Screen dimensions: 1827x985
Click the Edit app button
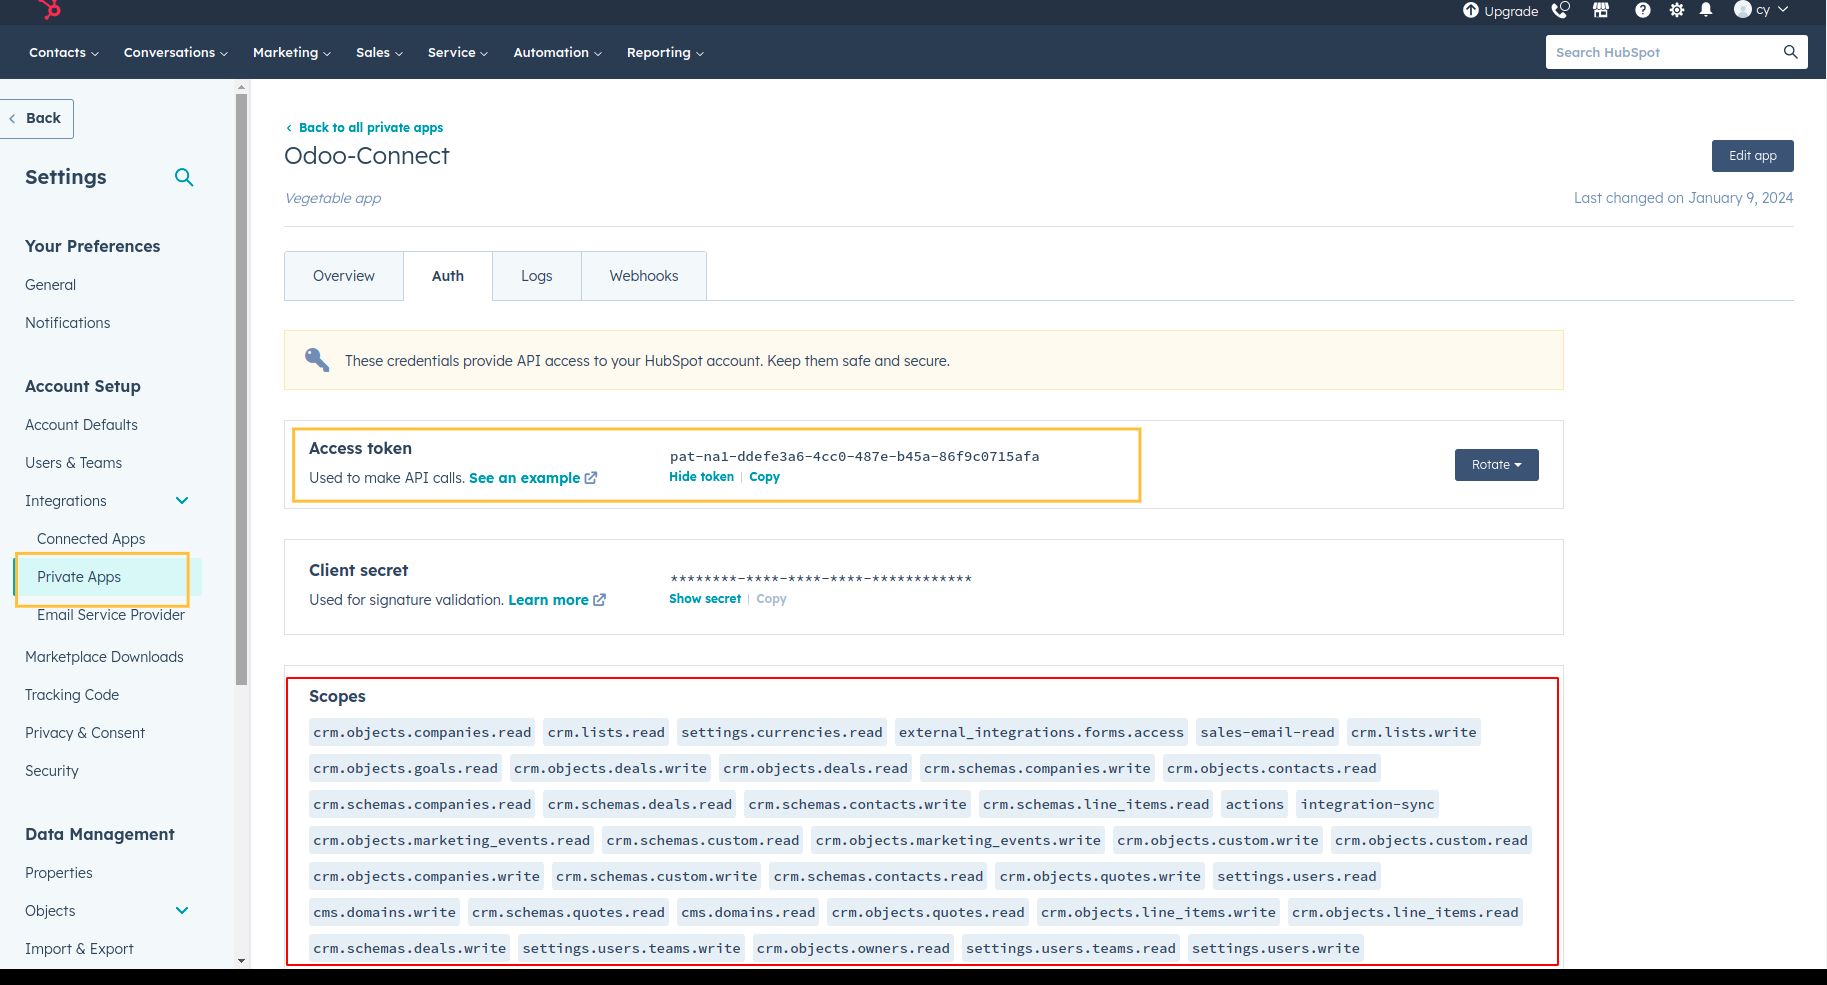tap(1752, 156)
